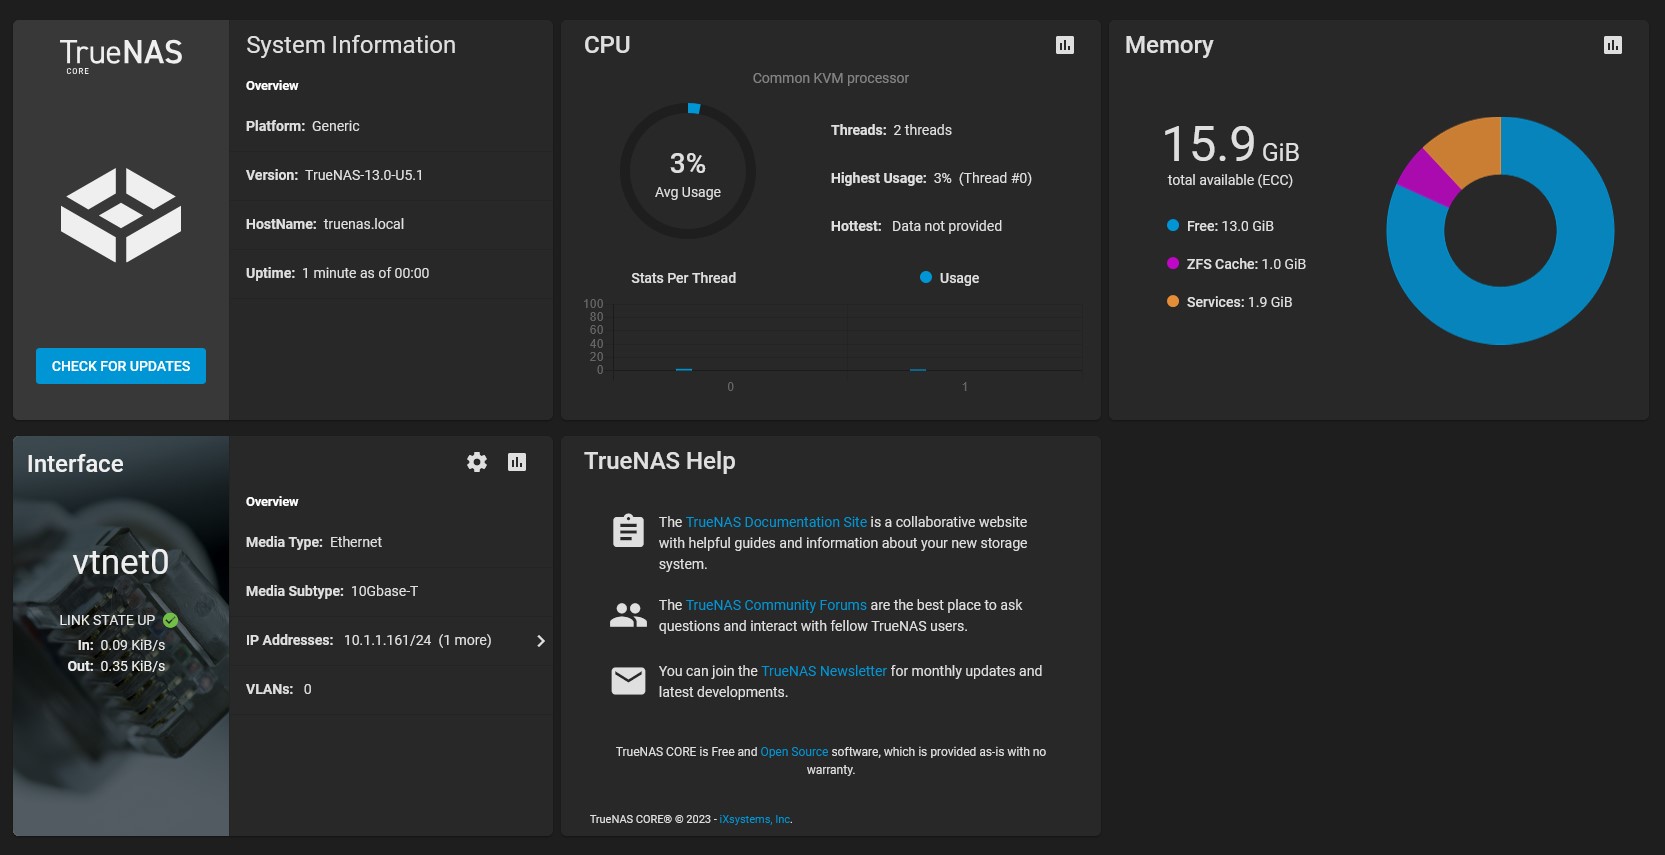
Task: Click the documentation clipboard icon
Action: 628,531
